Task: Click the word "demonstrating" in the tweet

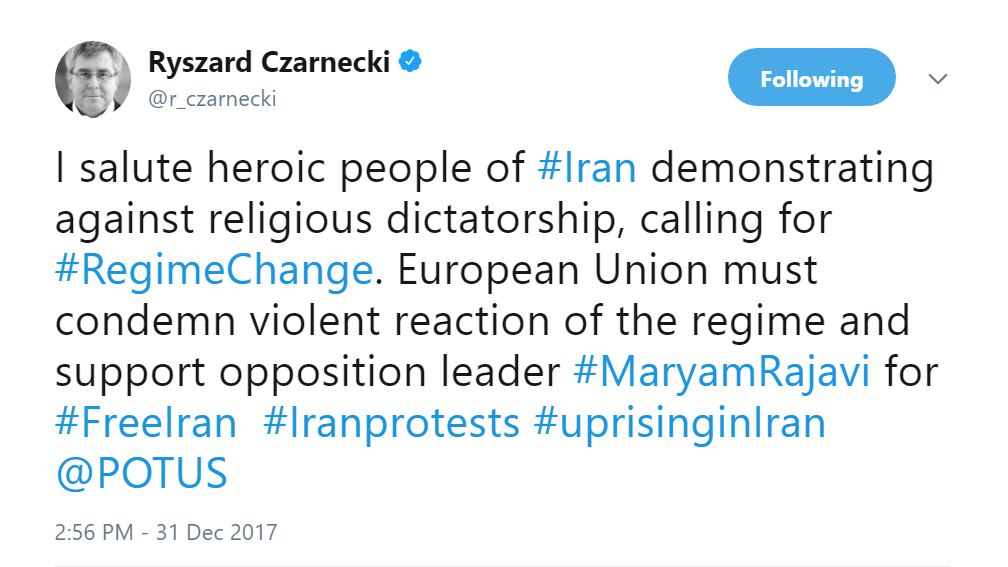Action: [x=793, y=168]
